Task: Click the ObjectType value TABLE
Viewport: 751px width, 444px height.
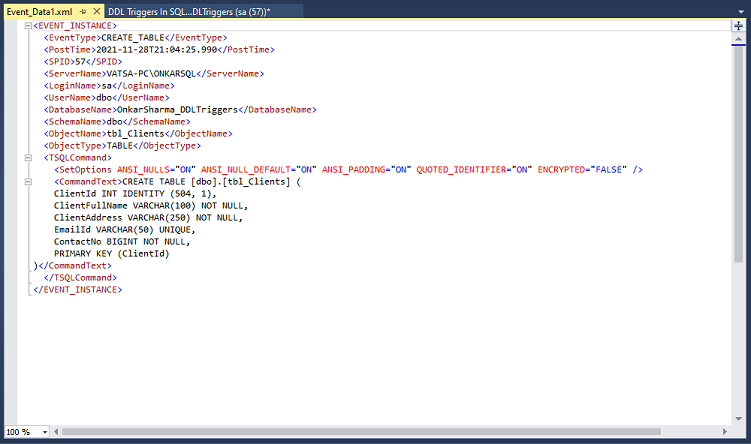Action: pos(119,146)
